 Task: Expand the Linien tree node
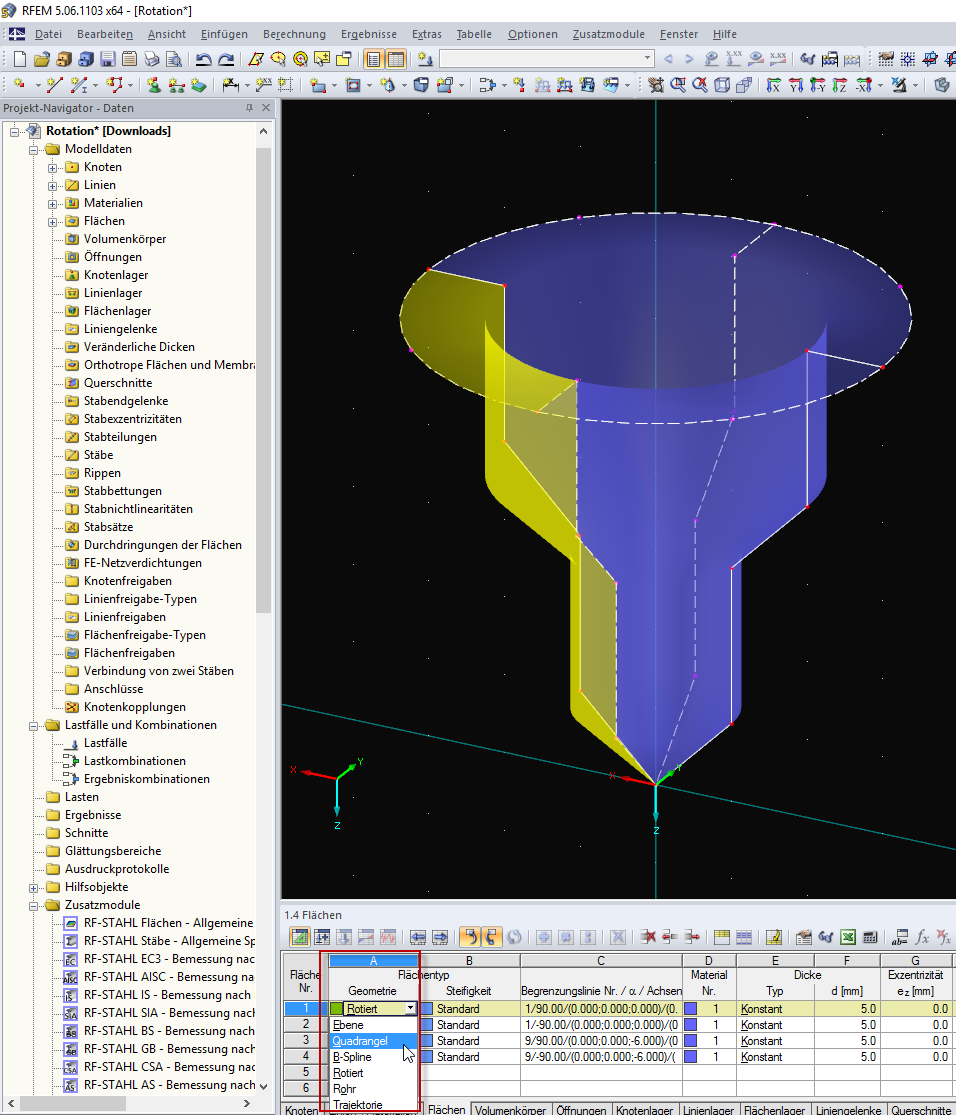pos(52,186)
